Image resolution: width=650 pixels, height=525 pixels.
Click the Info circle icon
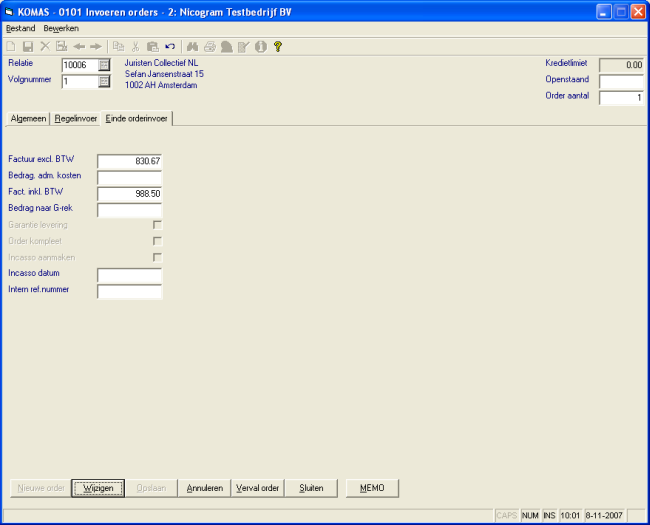point(261,46)
